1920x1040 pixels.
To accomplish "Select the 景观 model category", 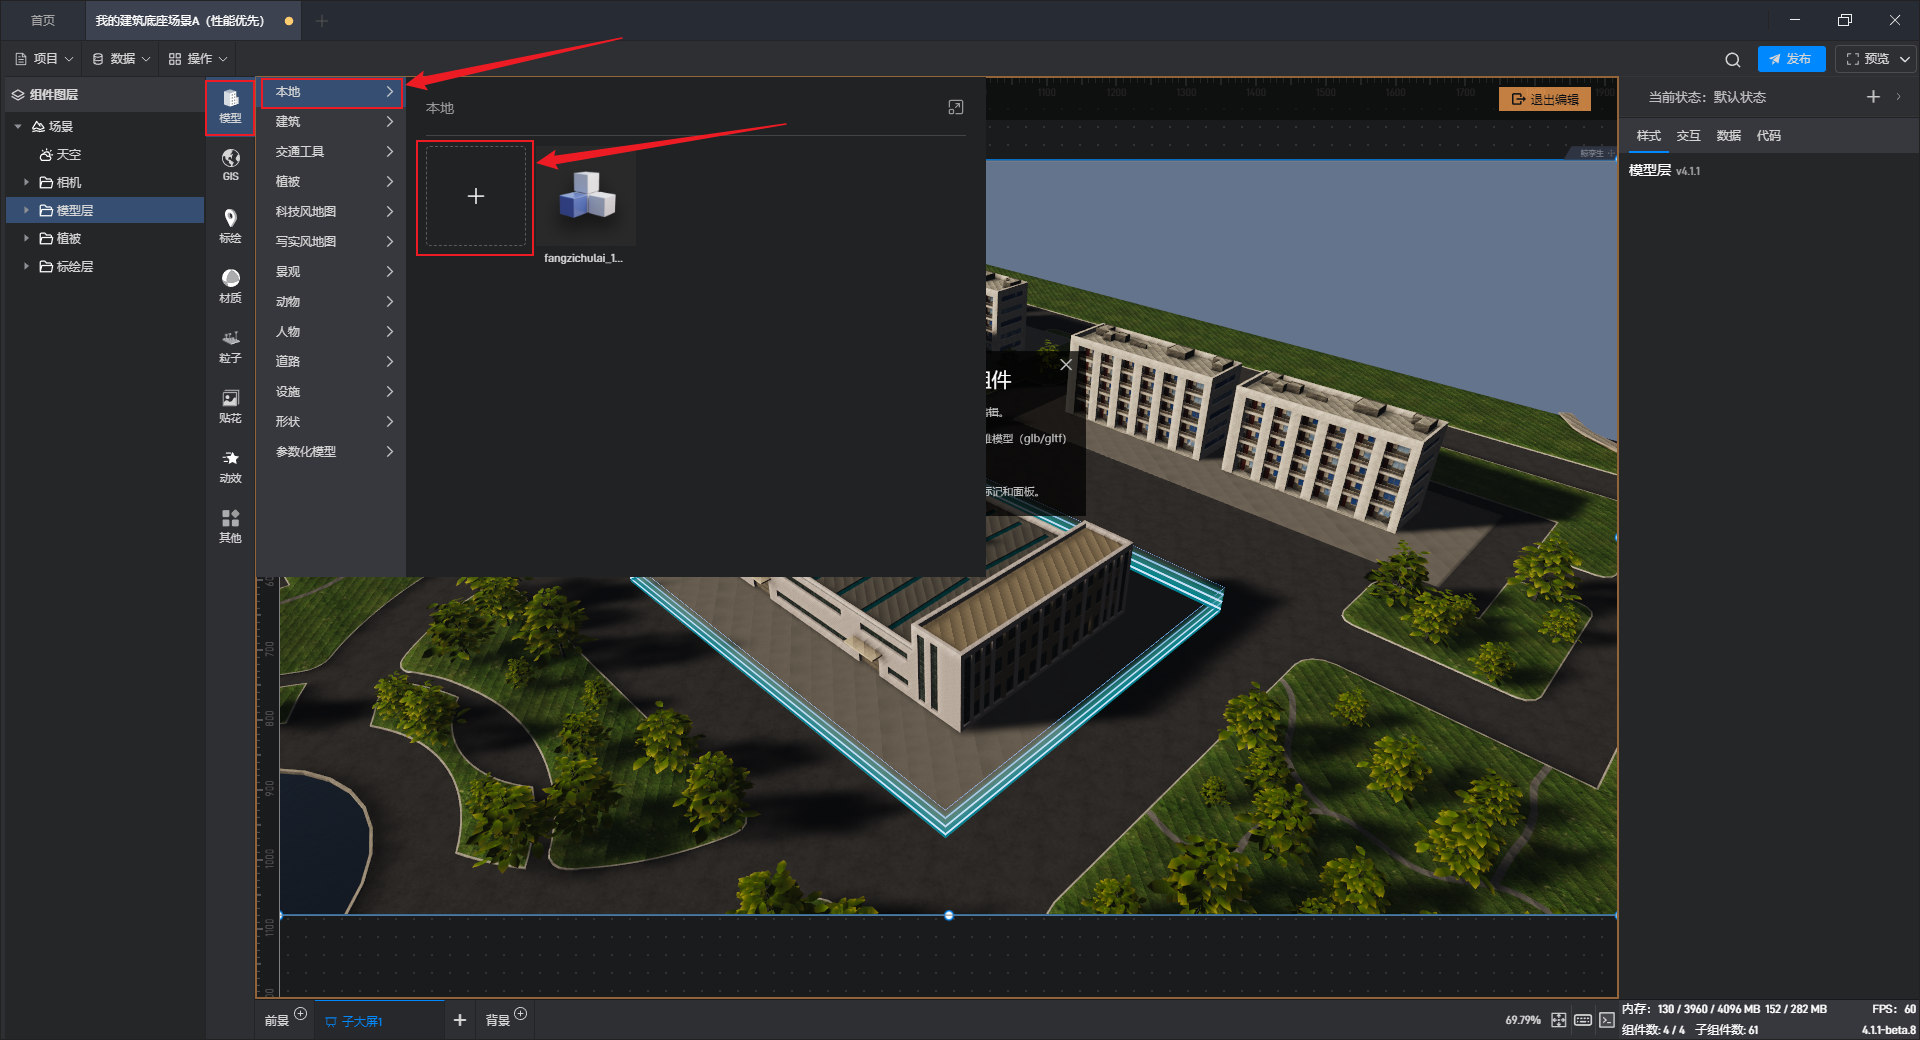I will (x=333, y=272).
